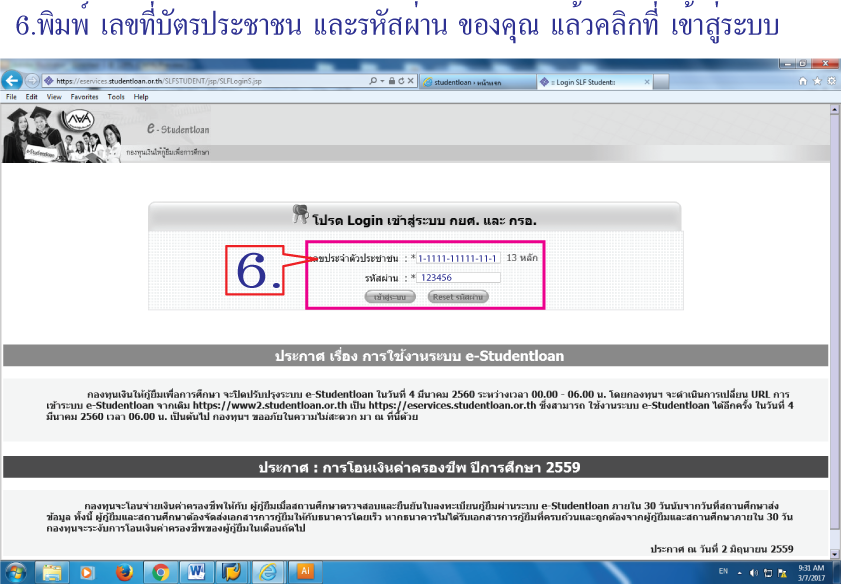
Task: Click the e-Studentloan announcement header bar
Action: [x=416, y=356]
